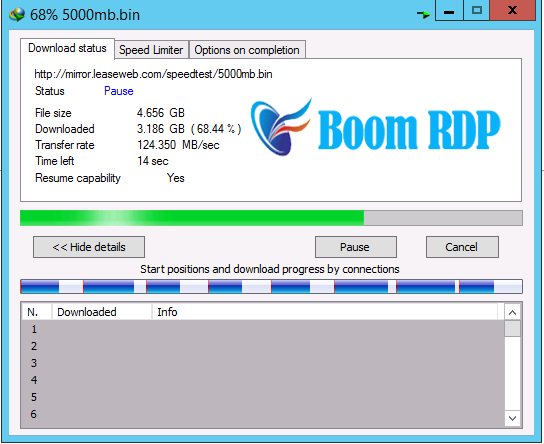Select connection row 5
Screen dimensions: 544x444
[263, 397]
